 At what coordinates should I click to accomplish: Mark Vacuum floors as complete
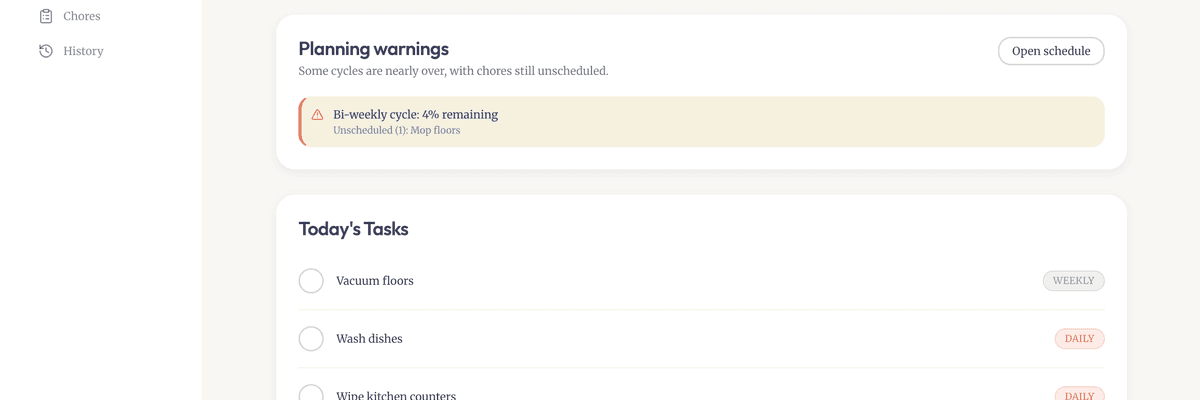pyautogui.click(x=311, y=281)
